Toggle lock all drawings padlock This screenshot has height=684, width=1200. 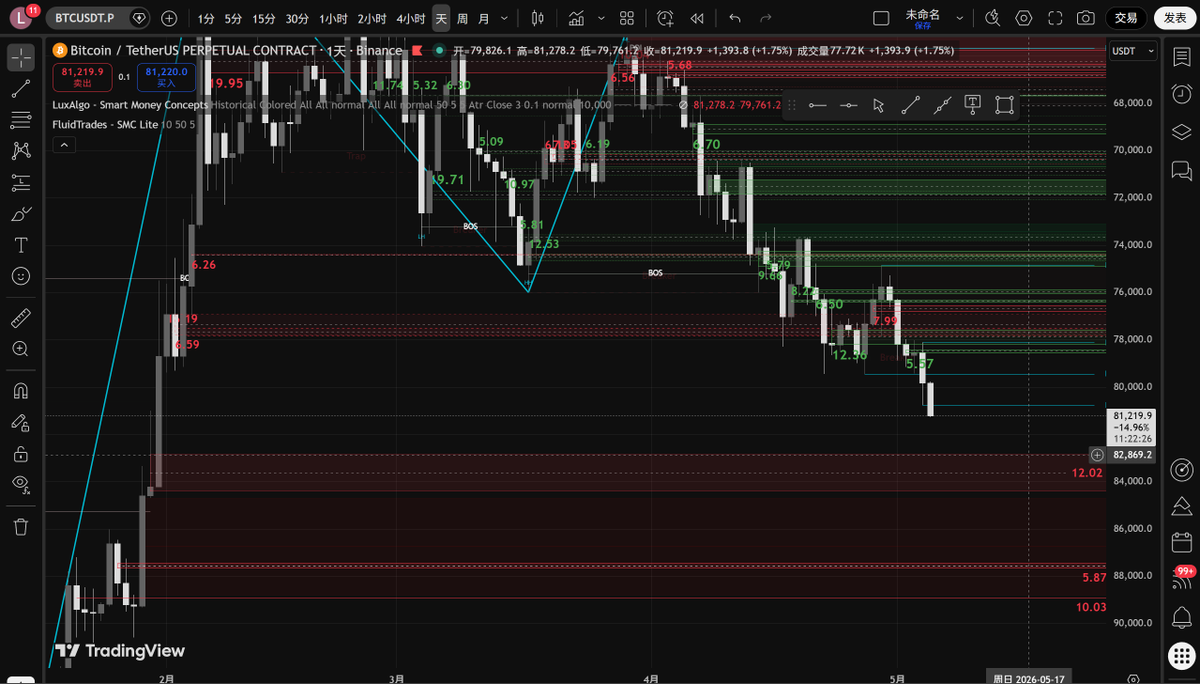pyautogui.click(x=20, y=453)
